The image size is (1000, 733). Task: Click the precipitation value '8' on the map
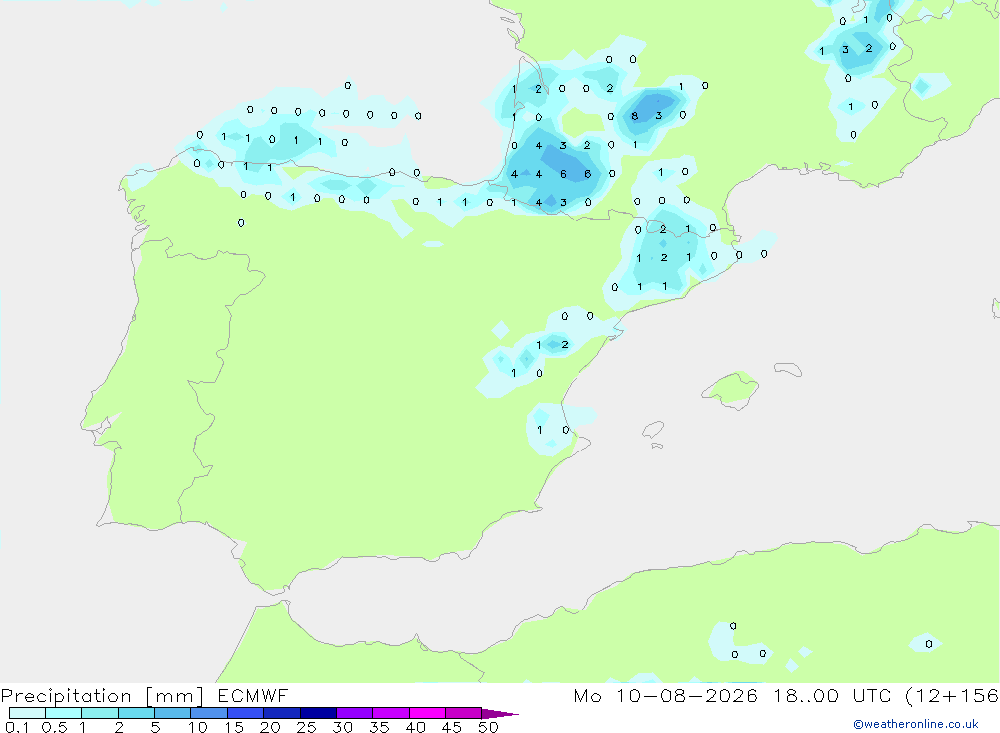pyautogui.click(x=635, y=116)
